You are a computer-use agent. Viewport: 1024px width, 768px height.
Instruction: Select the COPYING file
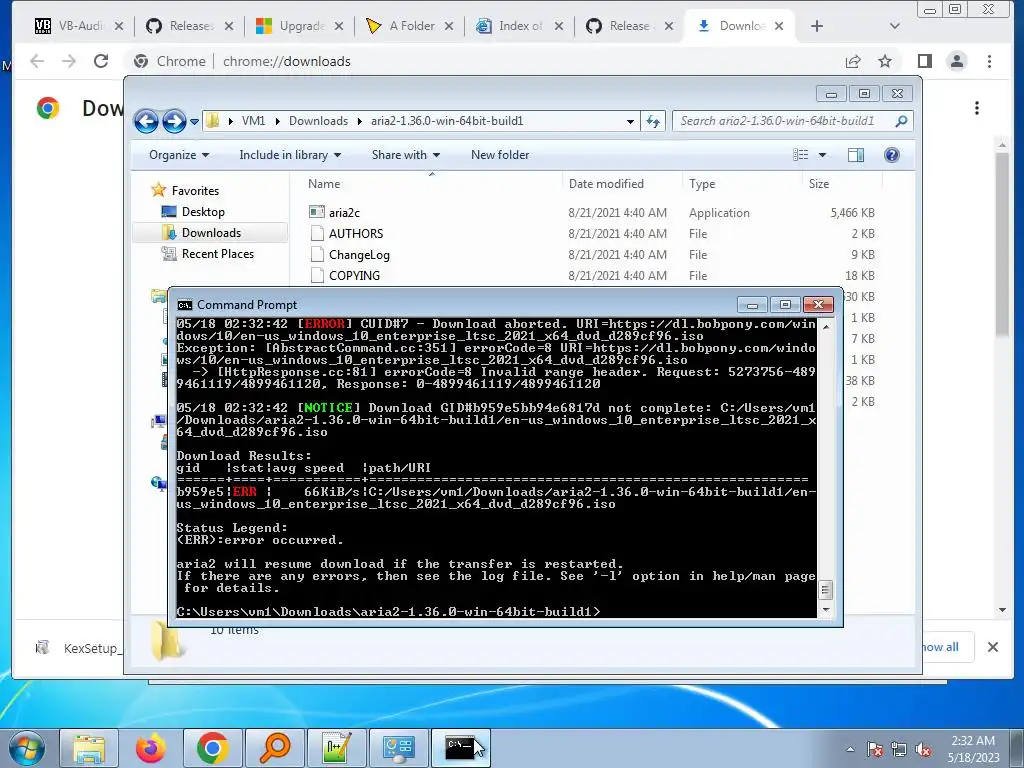354,276
